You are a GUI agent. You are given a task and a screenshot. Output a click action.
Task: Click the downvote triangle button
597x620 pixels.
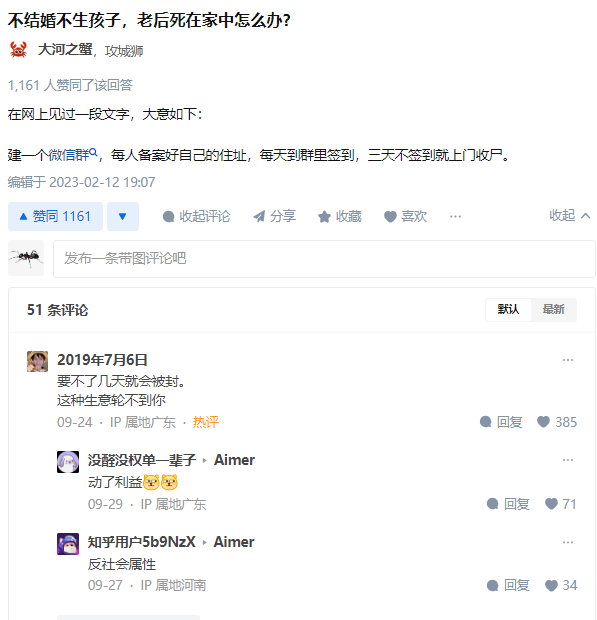[123, 216]
